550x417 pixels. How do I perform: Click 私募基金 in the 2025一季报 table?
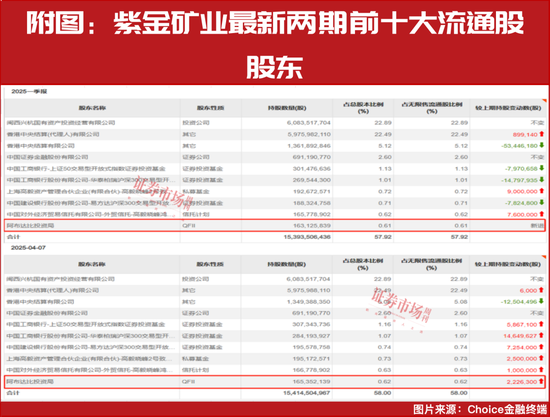(x=196, y=191)
